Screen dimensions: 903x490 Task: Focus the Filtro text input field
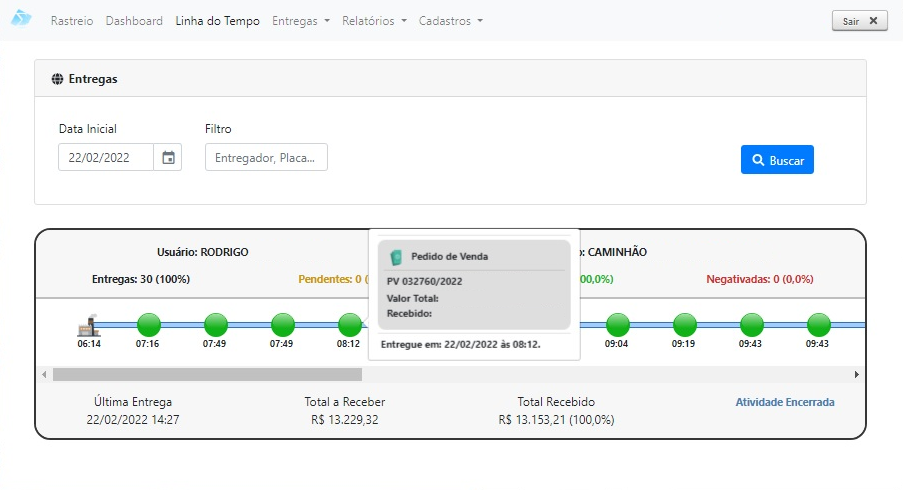(266, 157)
